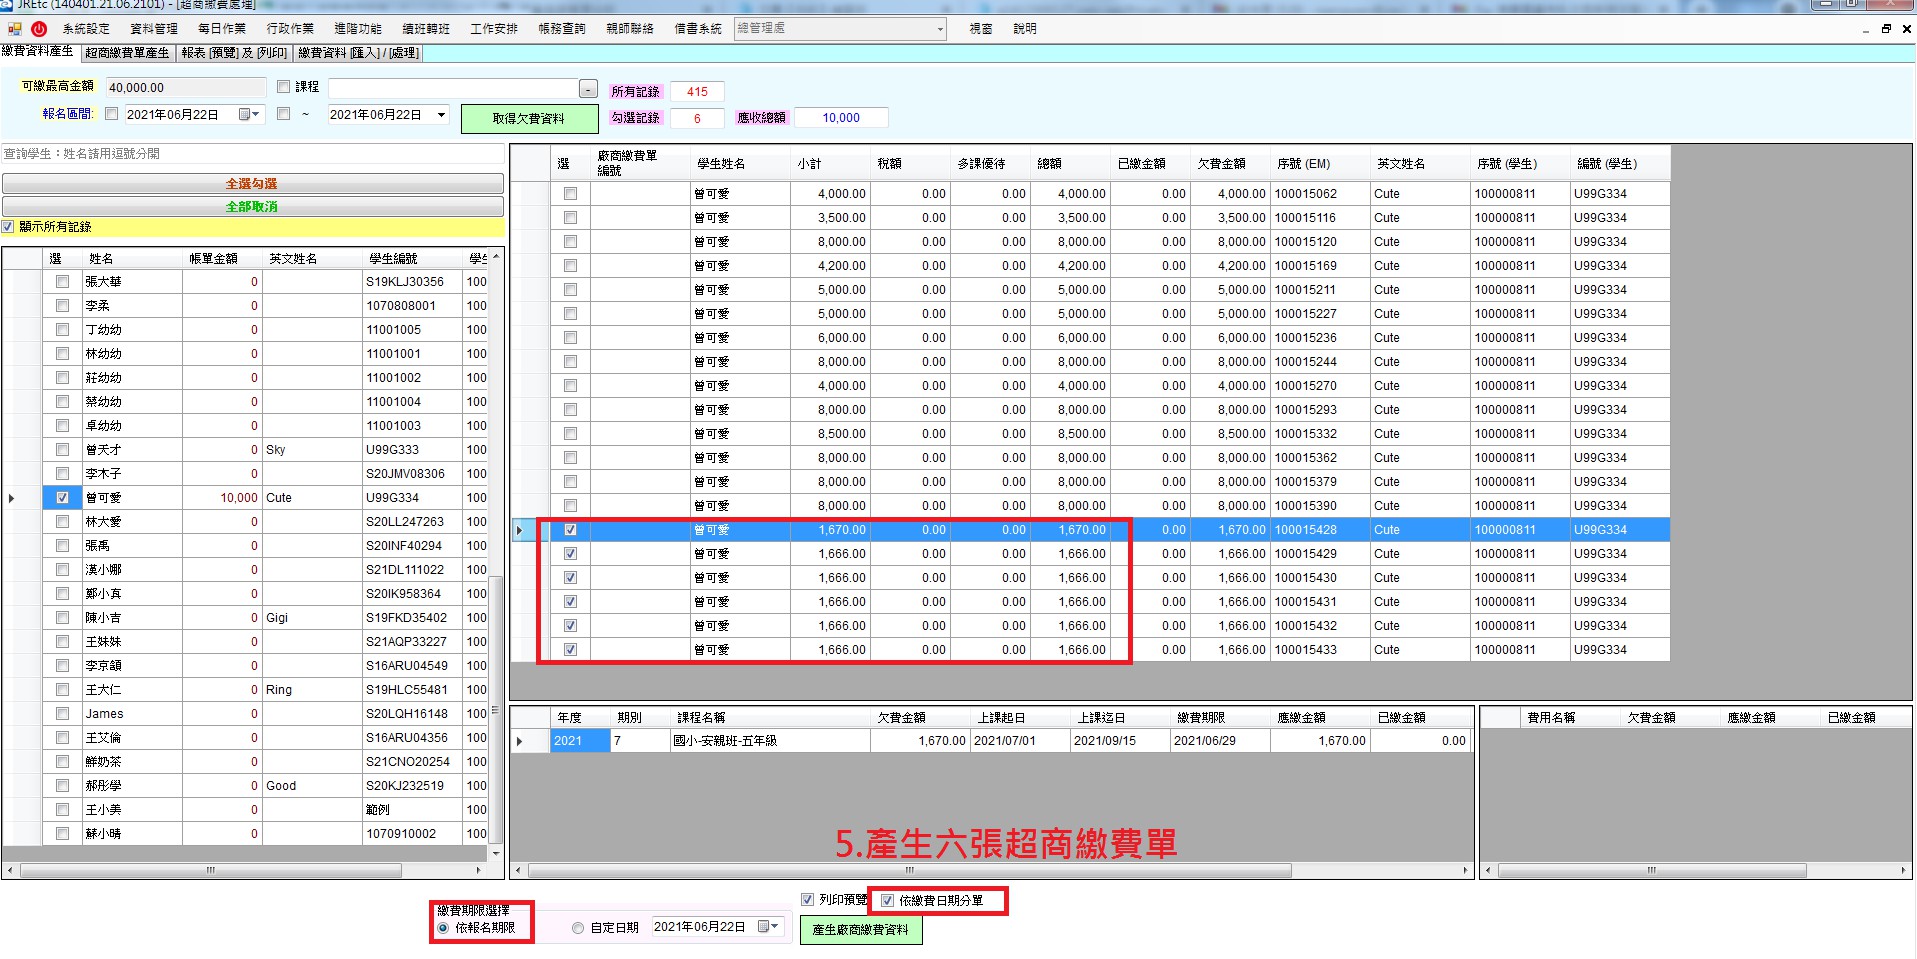Uncheck the 依繳費日期分單 checkbox
1917x959 pixels.
887,900
